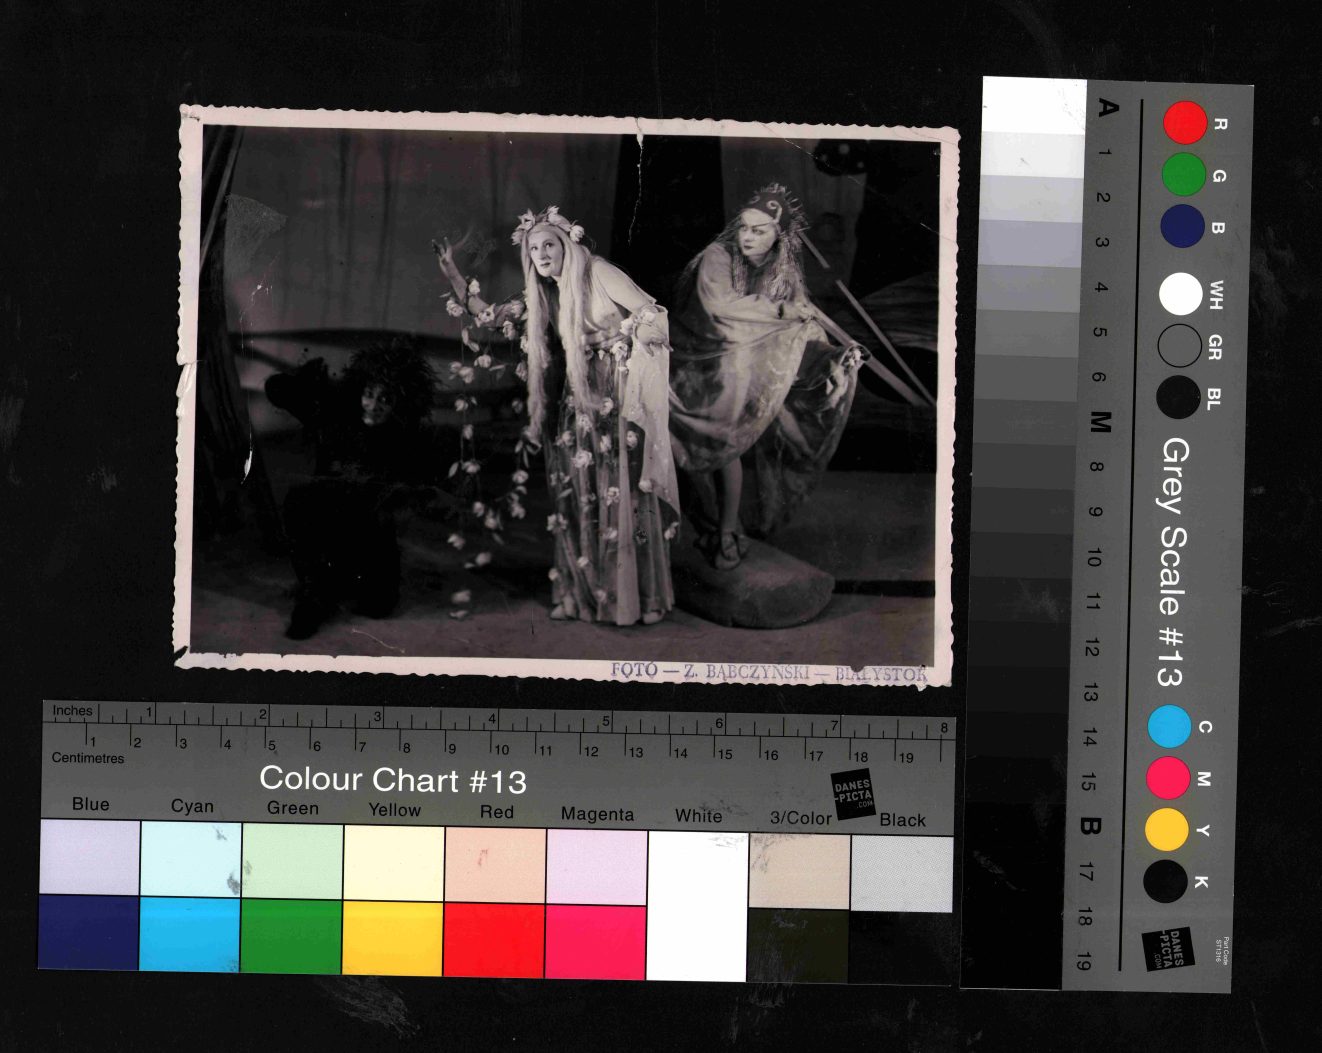The height and width of the screenshot is (1053, 1322).
Task: Sample the hot pink patch under Magenta
Action: tap(595, 941)
